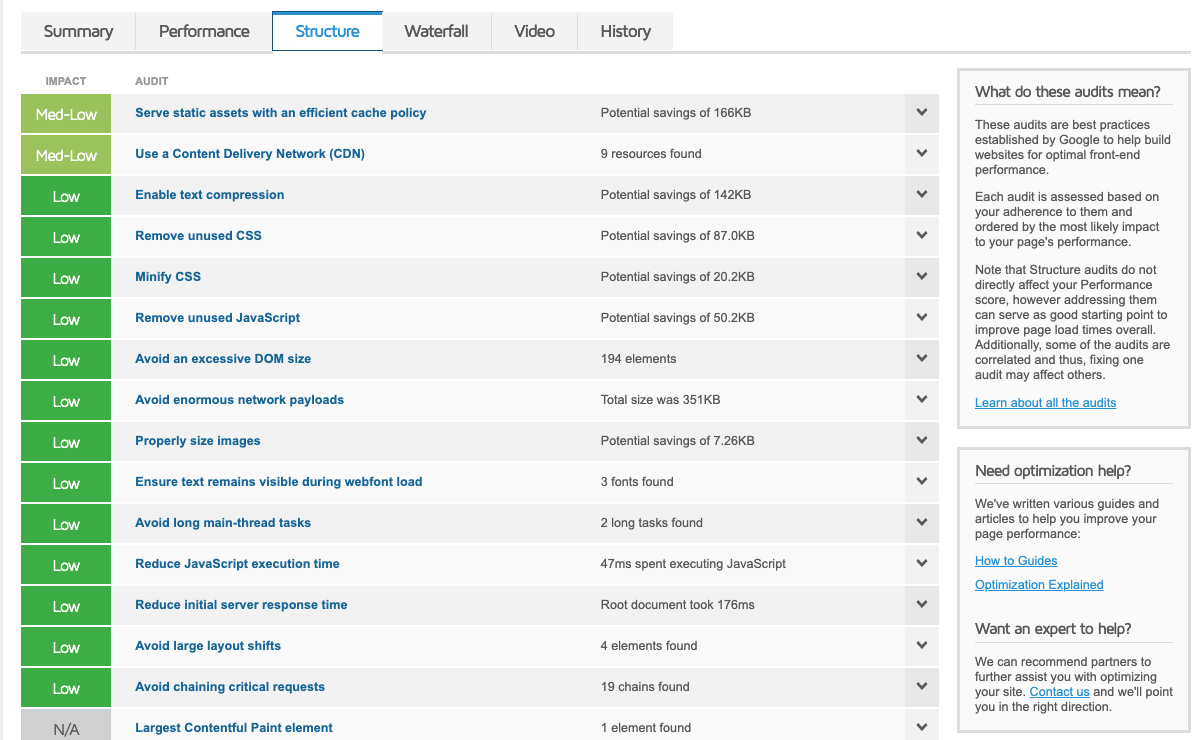This screenshot has height=740, width=1201.
Task: Open 'Avoid enormous network payloads' audit title
Action: [240, 400]
